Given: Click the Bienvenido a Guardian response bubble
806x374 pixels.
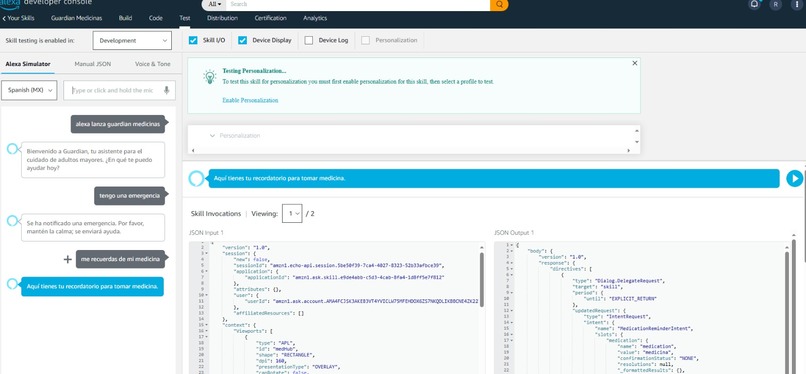Looking at the screenshot, I should click(x=93, y=160).
